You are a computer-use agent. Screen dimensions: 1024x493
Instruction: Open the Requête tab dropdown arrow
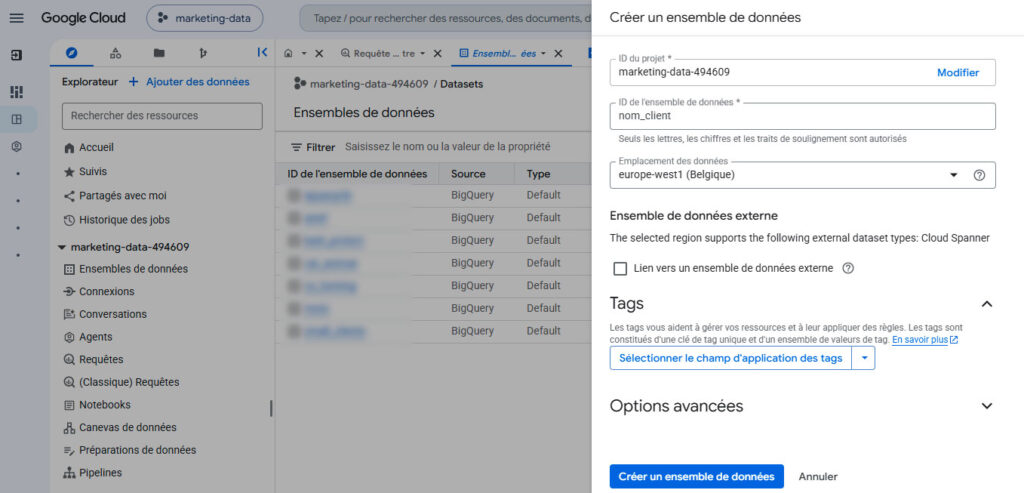click(422, 54)
